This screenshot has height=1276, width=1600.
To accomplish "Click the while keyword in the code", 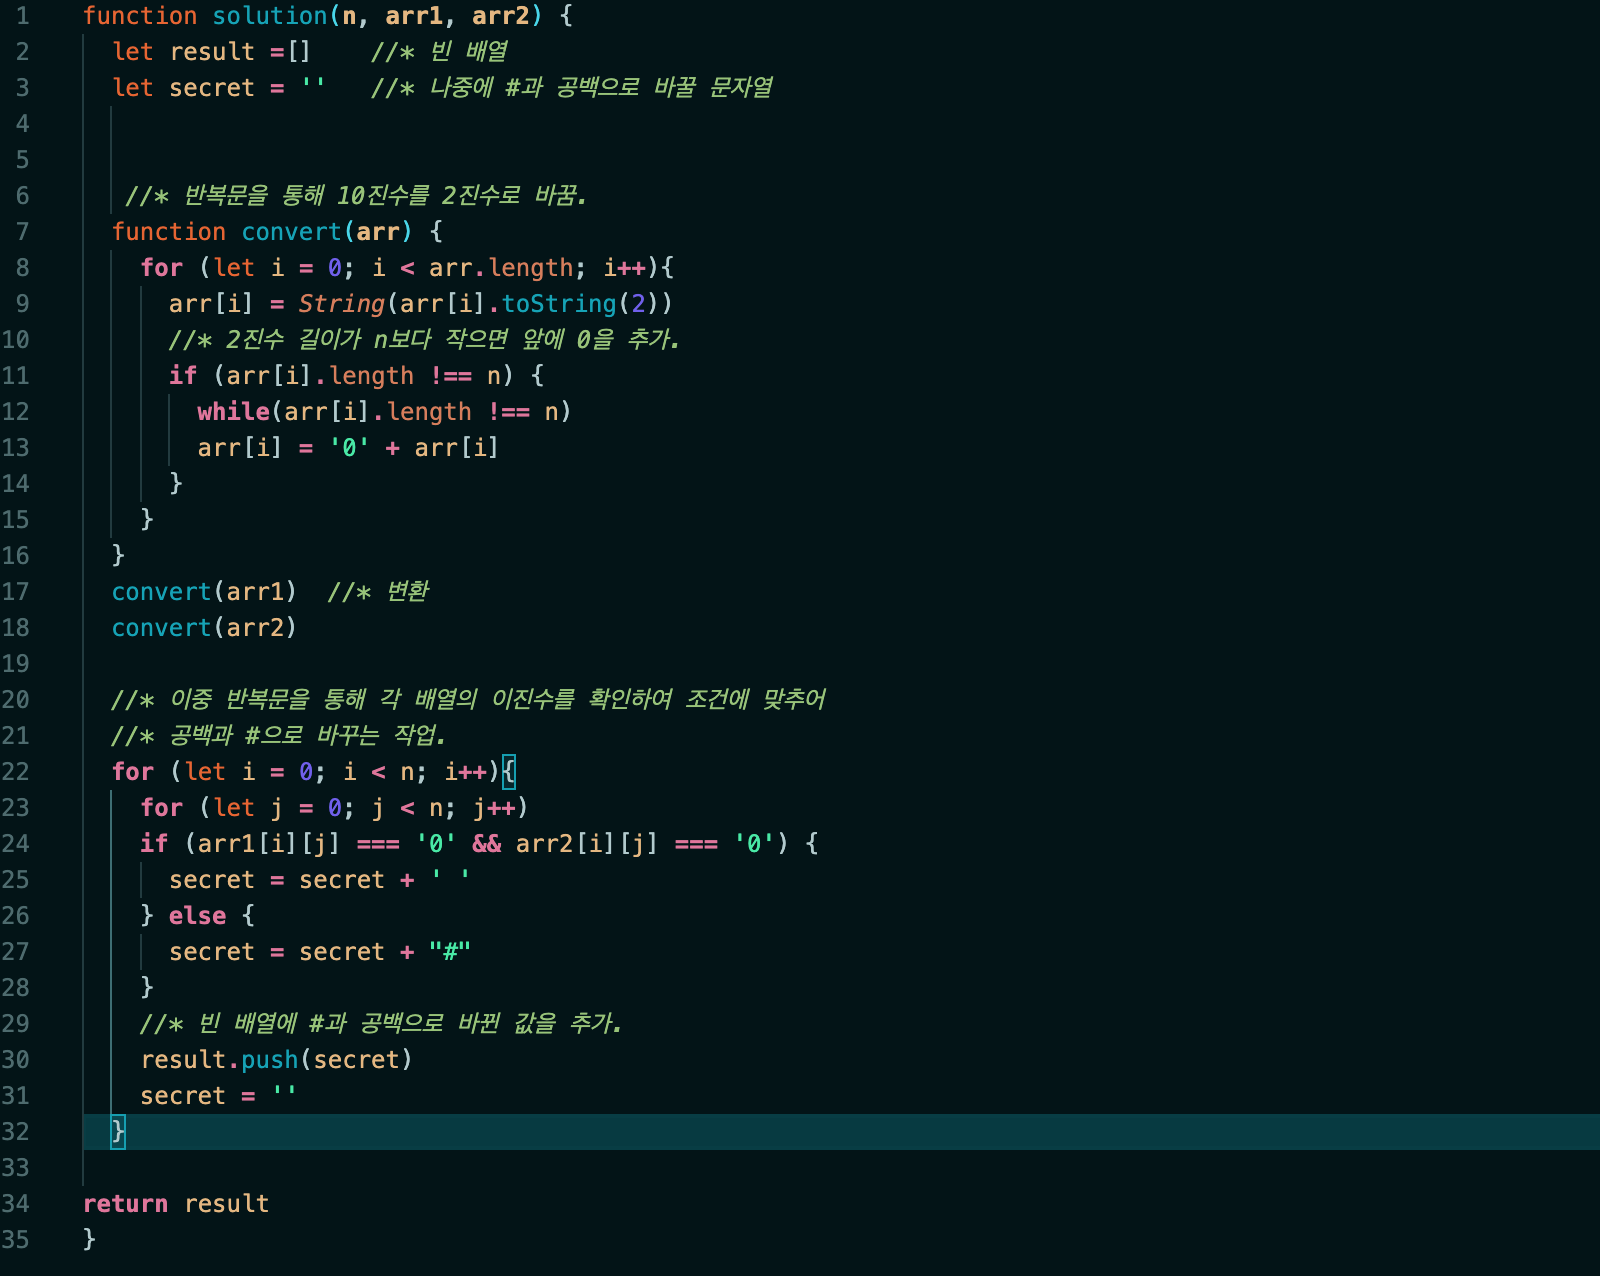I will coord(233,412).
